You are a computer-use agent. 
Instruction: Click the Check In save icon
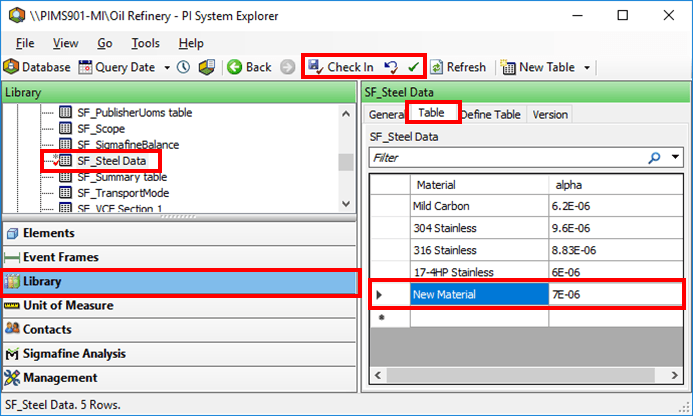[x=316, y=67]
